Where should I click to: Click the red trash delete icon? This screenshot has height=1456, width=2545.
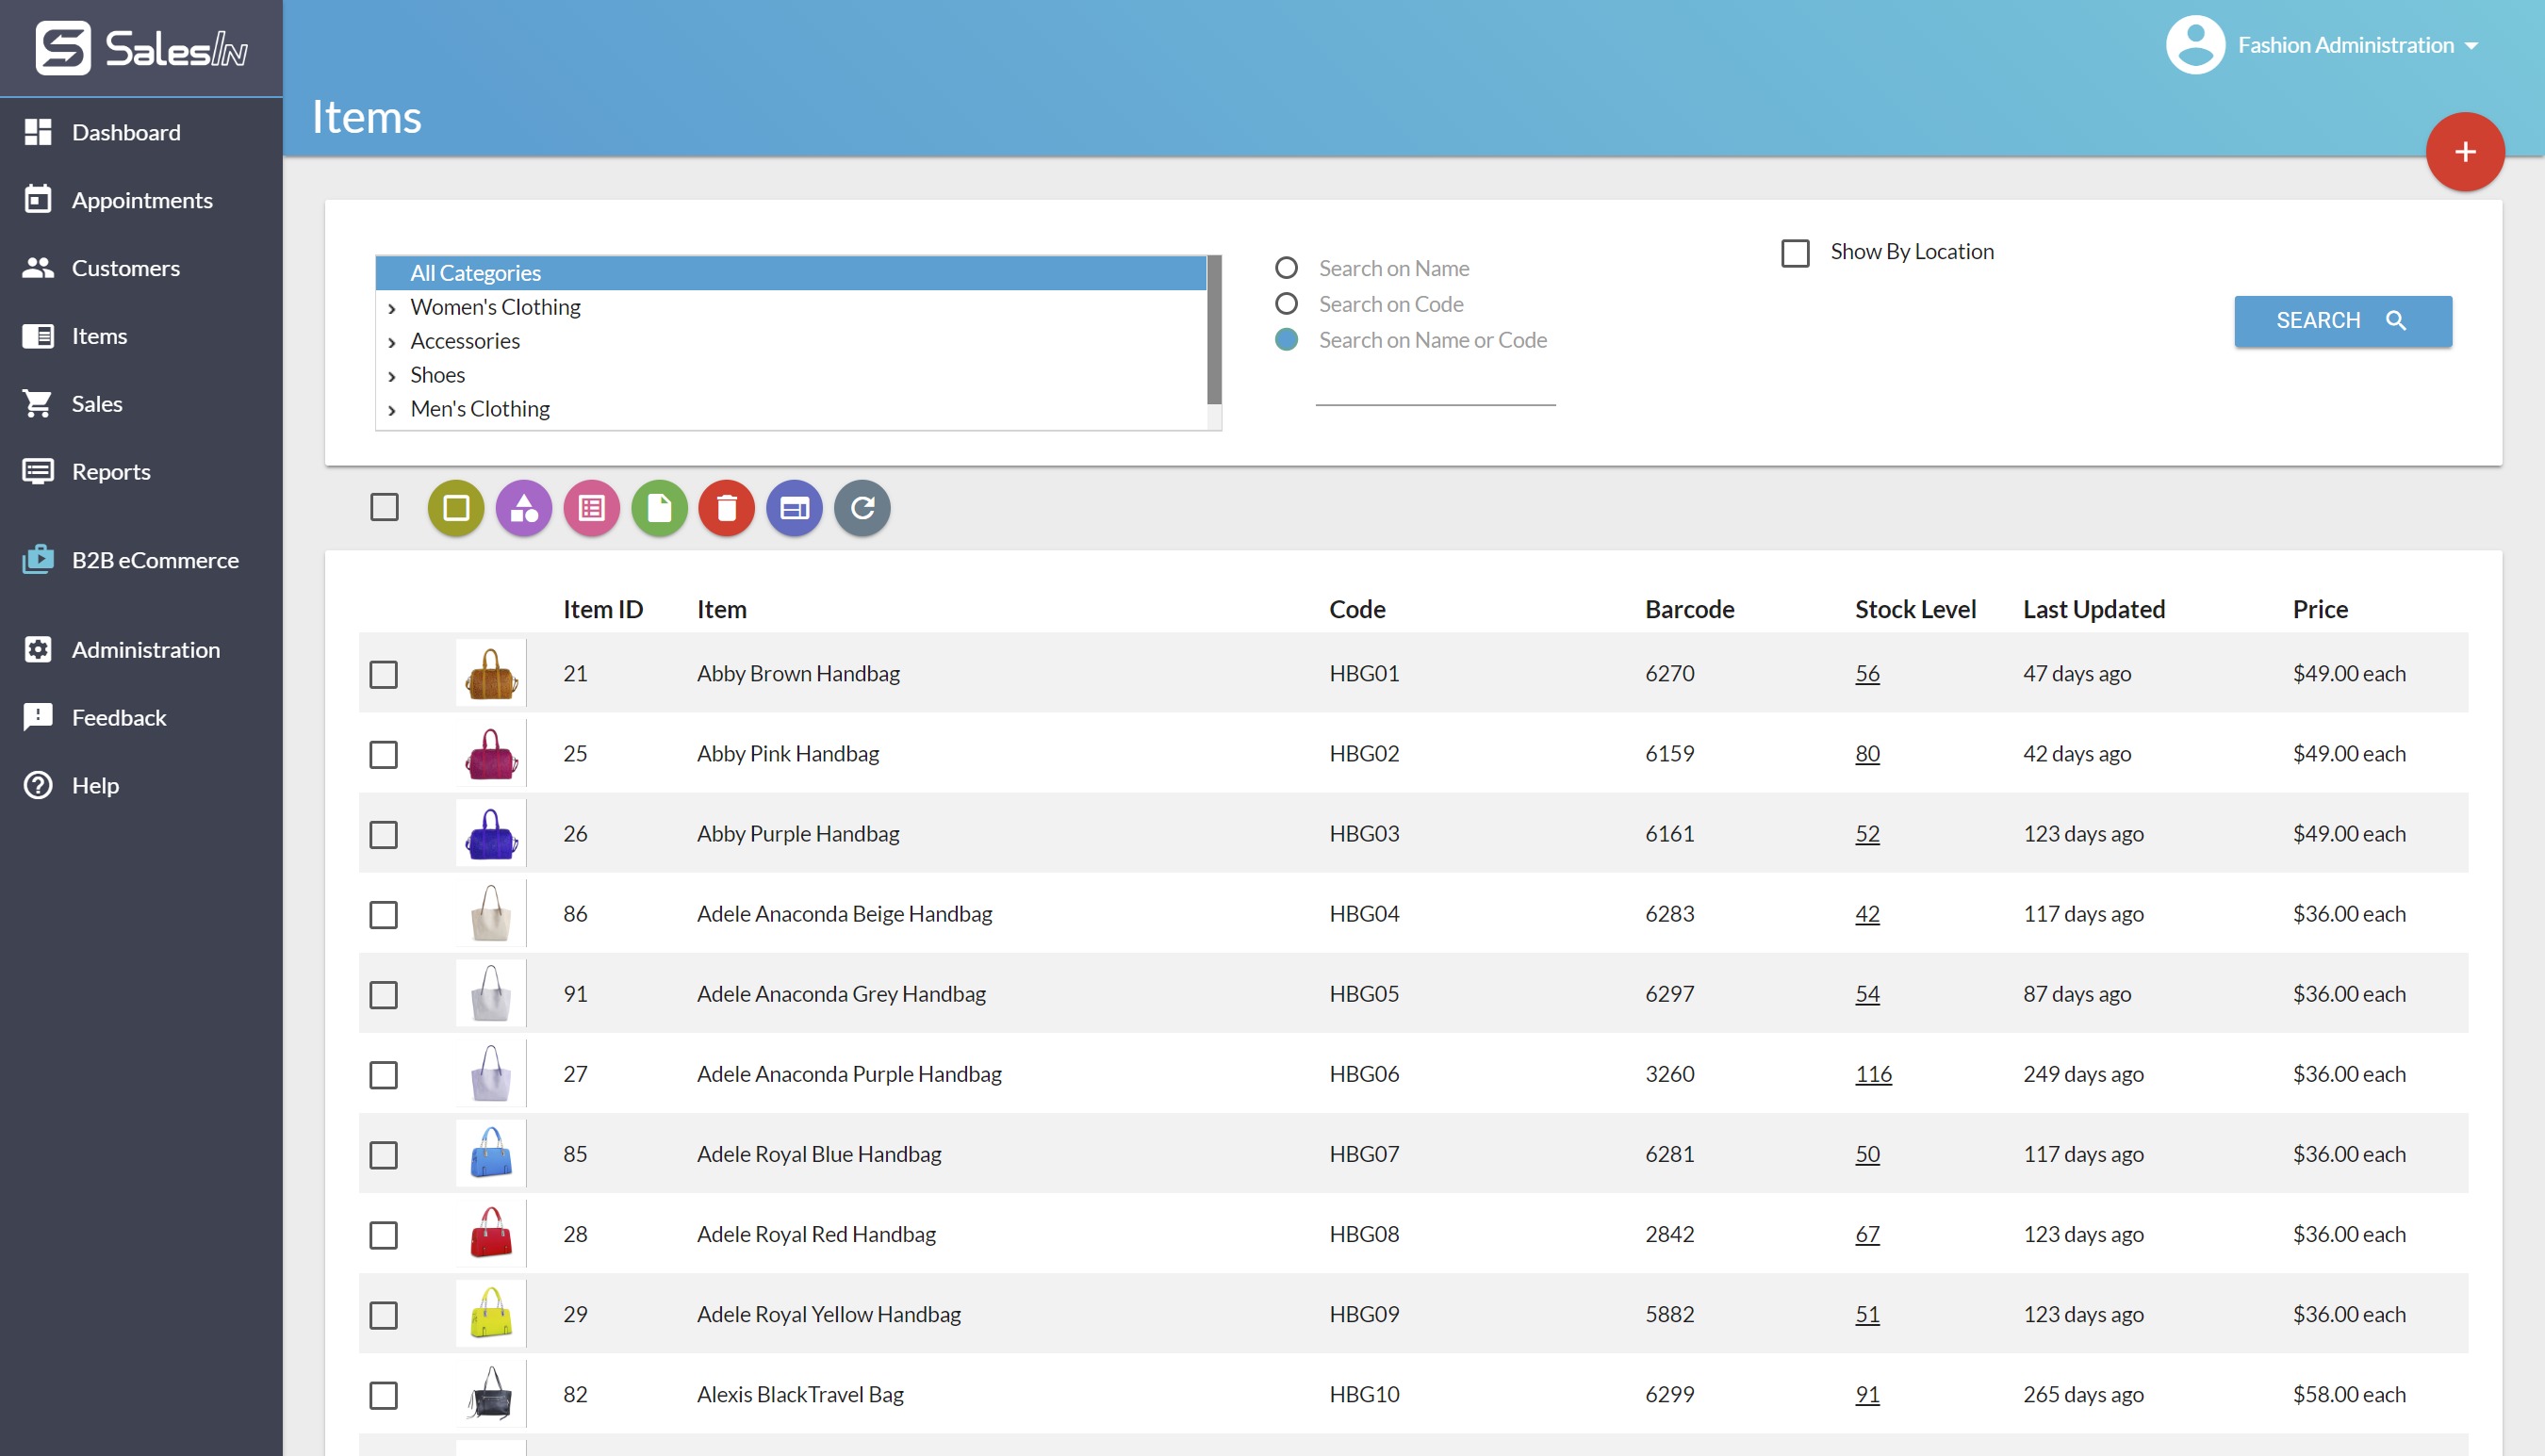coord(727,508)
